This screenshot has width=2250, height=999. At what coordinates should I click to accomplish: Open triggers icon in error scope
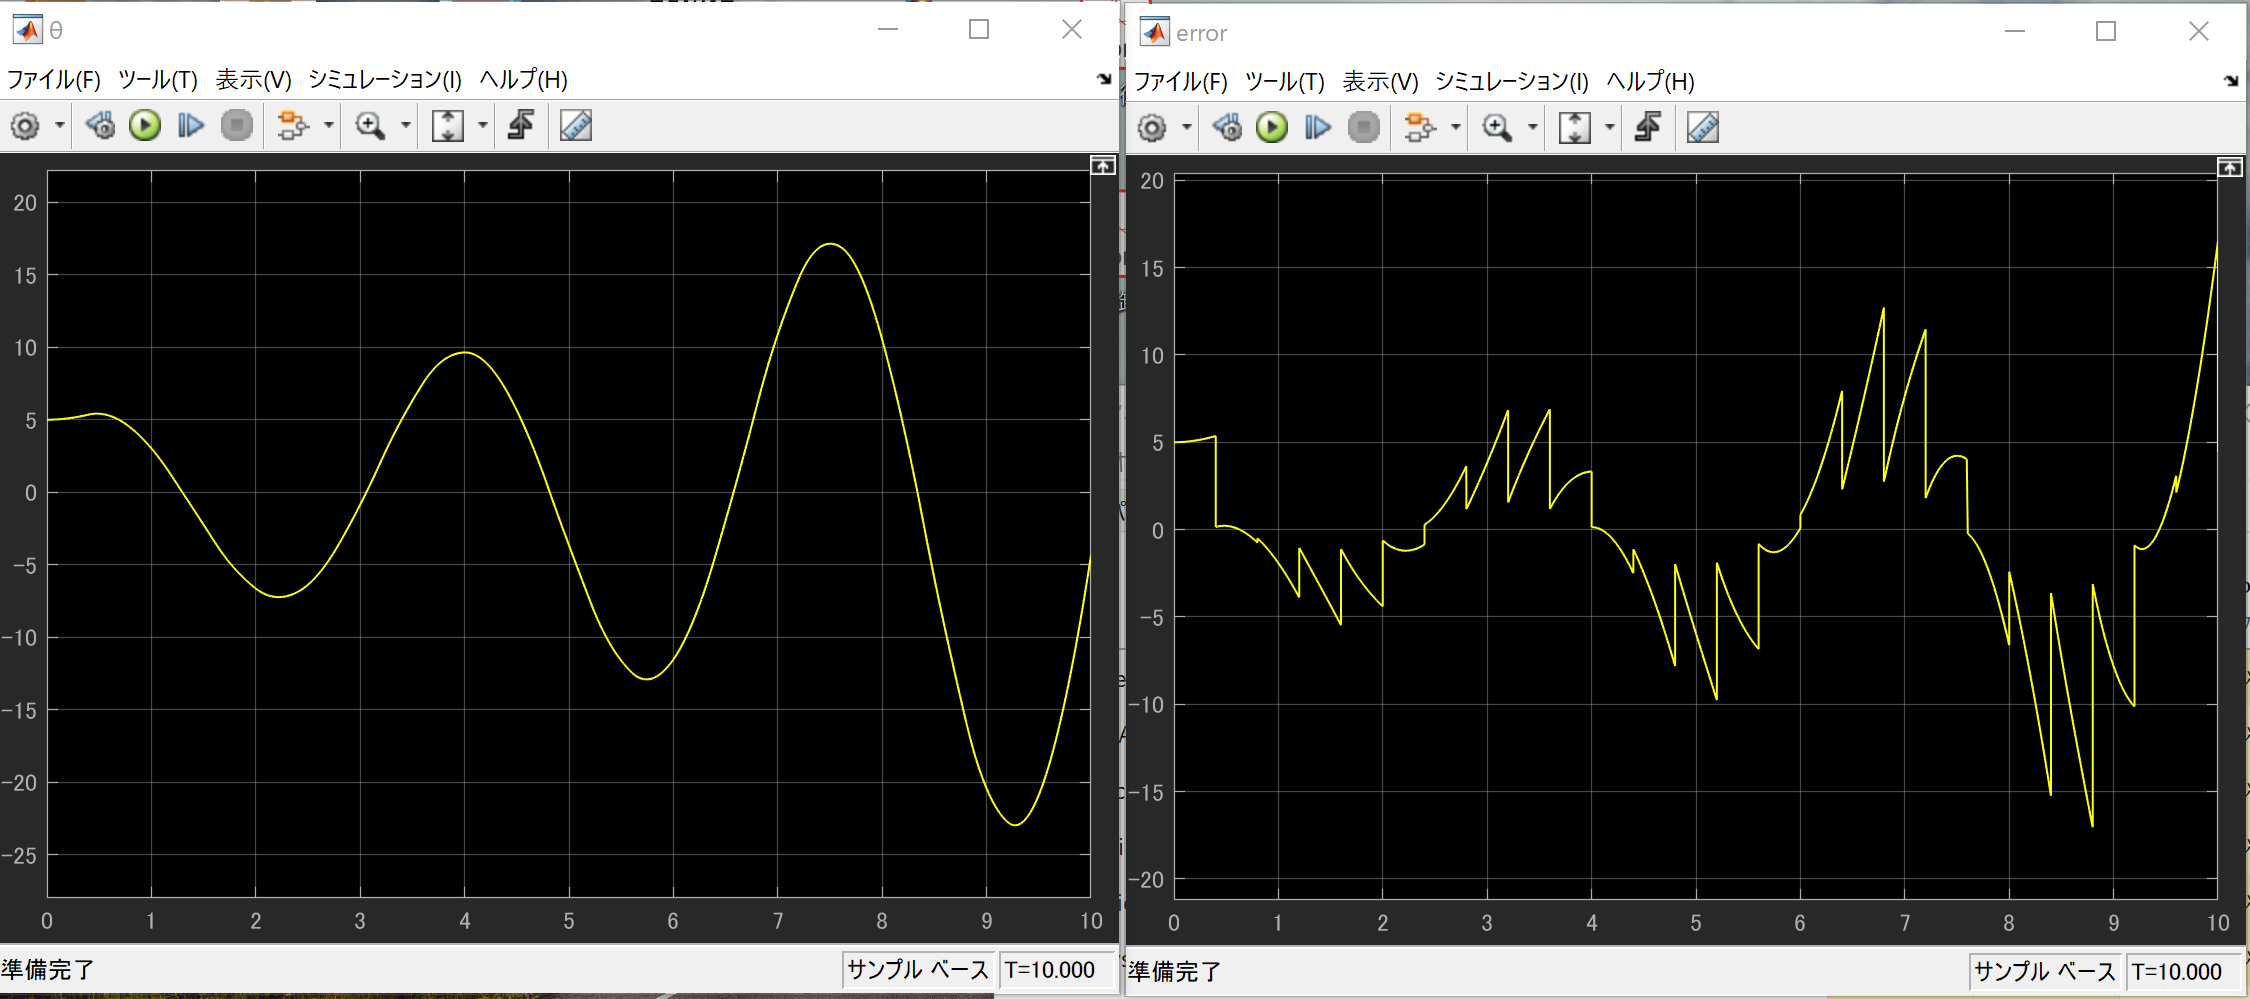click(1648, 128)
